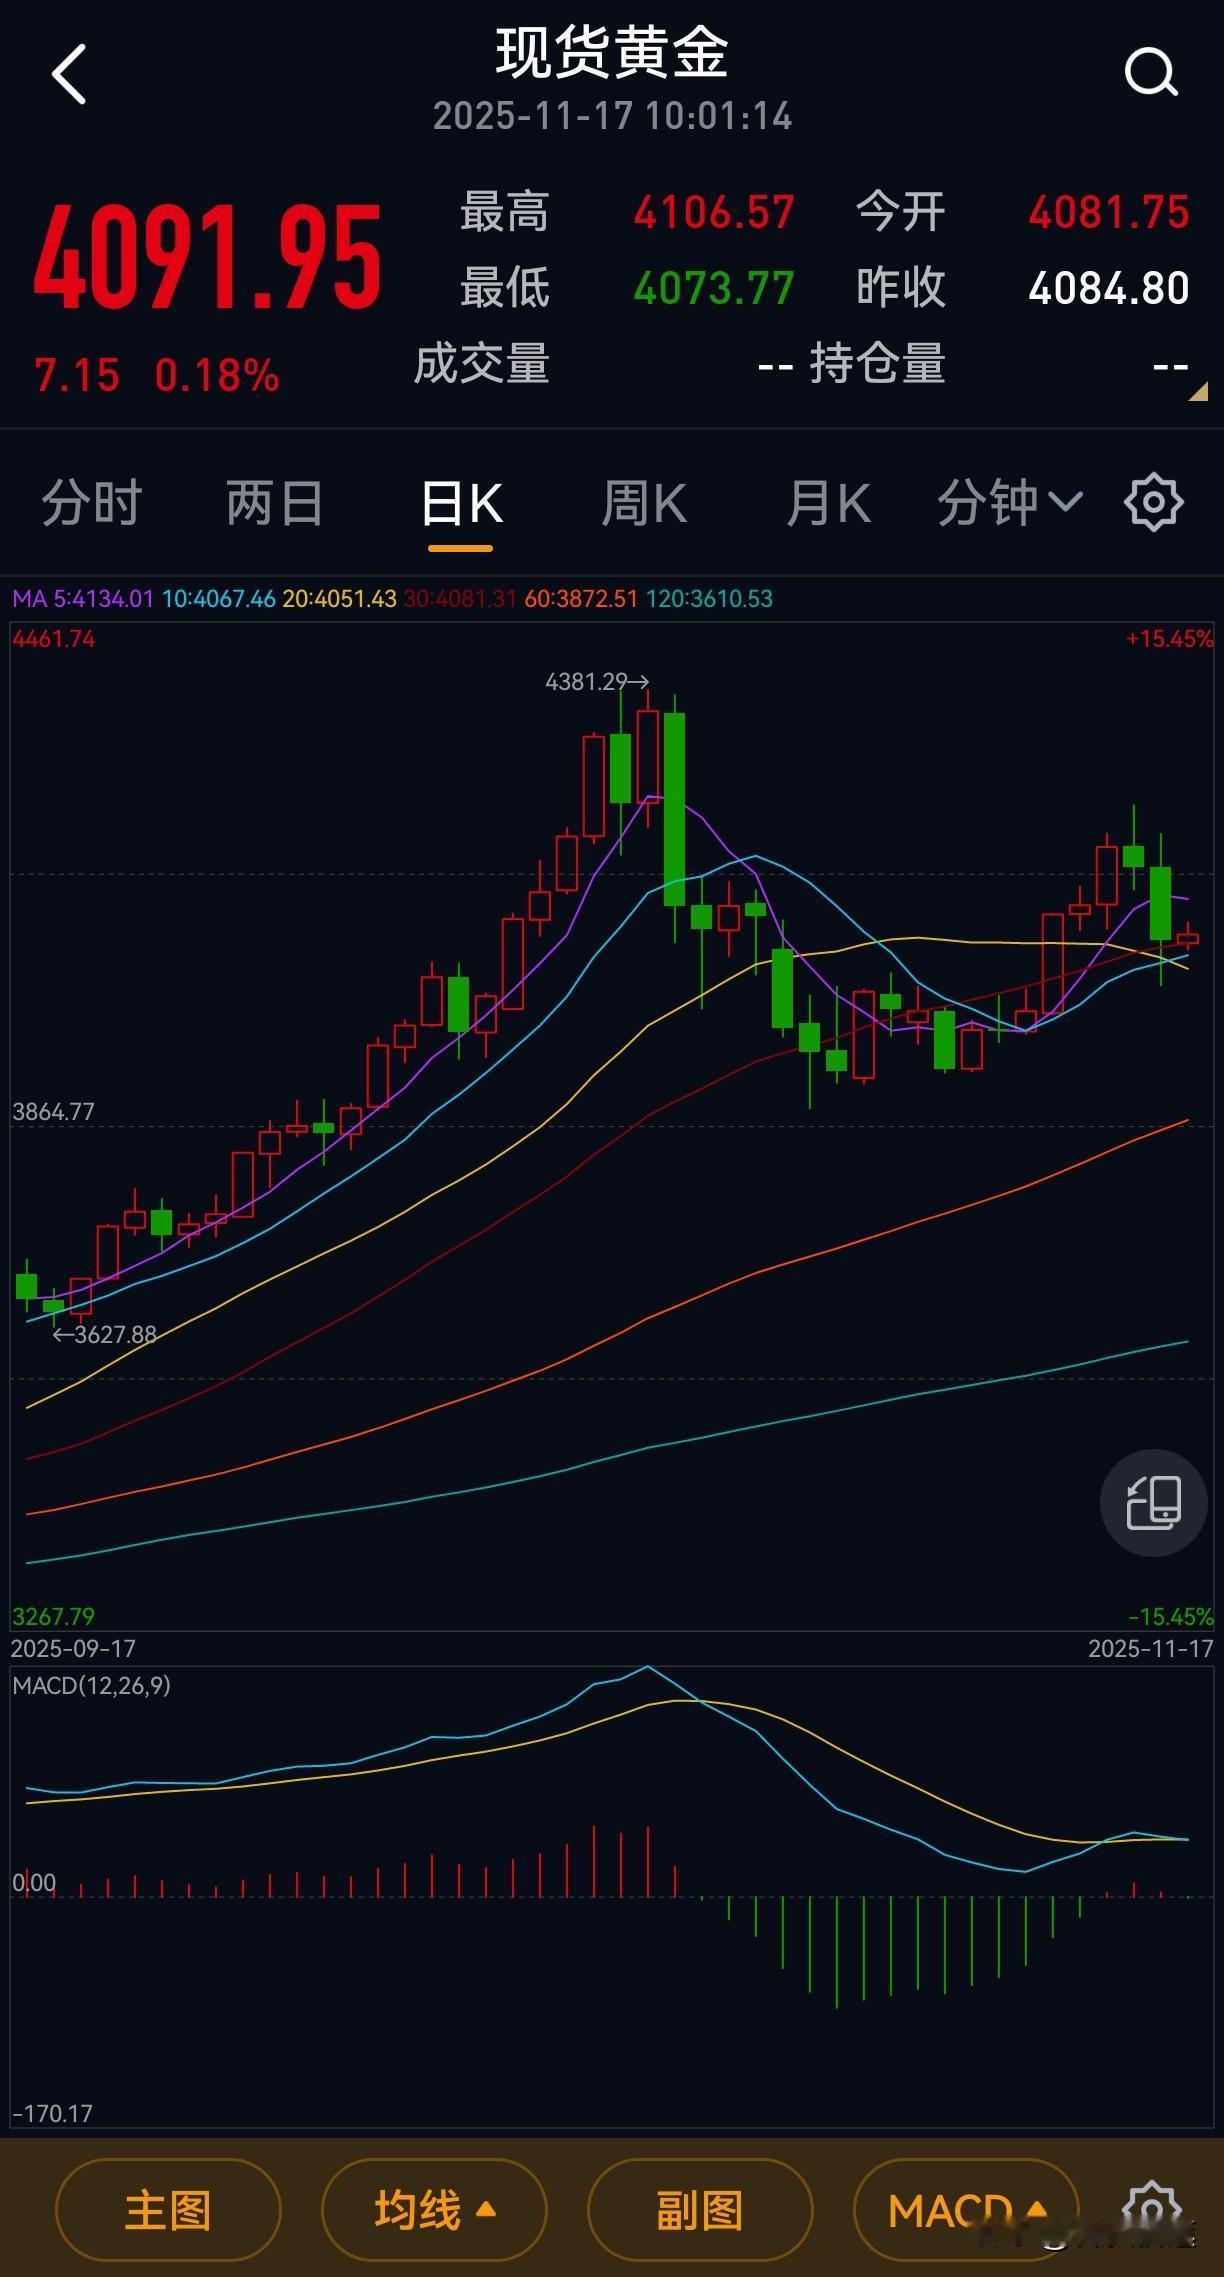Tap the 持仓量 label
1224x2277 pixels.
coord(877,363)
